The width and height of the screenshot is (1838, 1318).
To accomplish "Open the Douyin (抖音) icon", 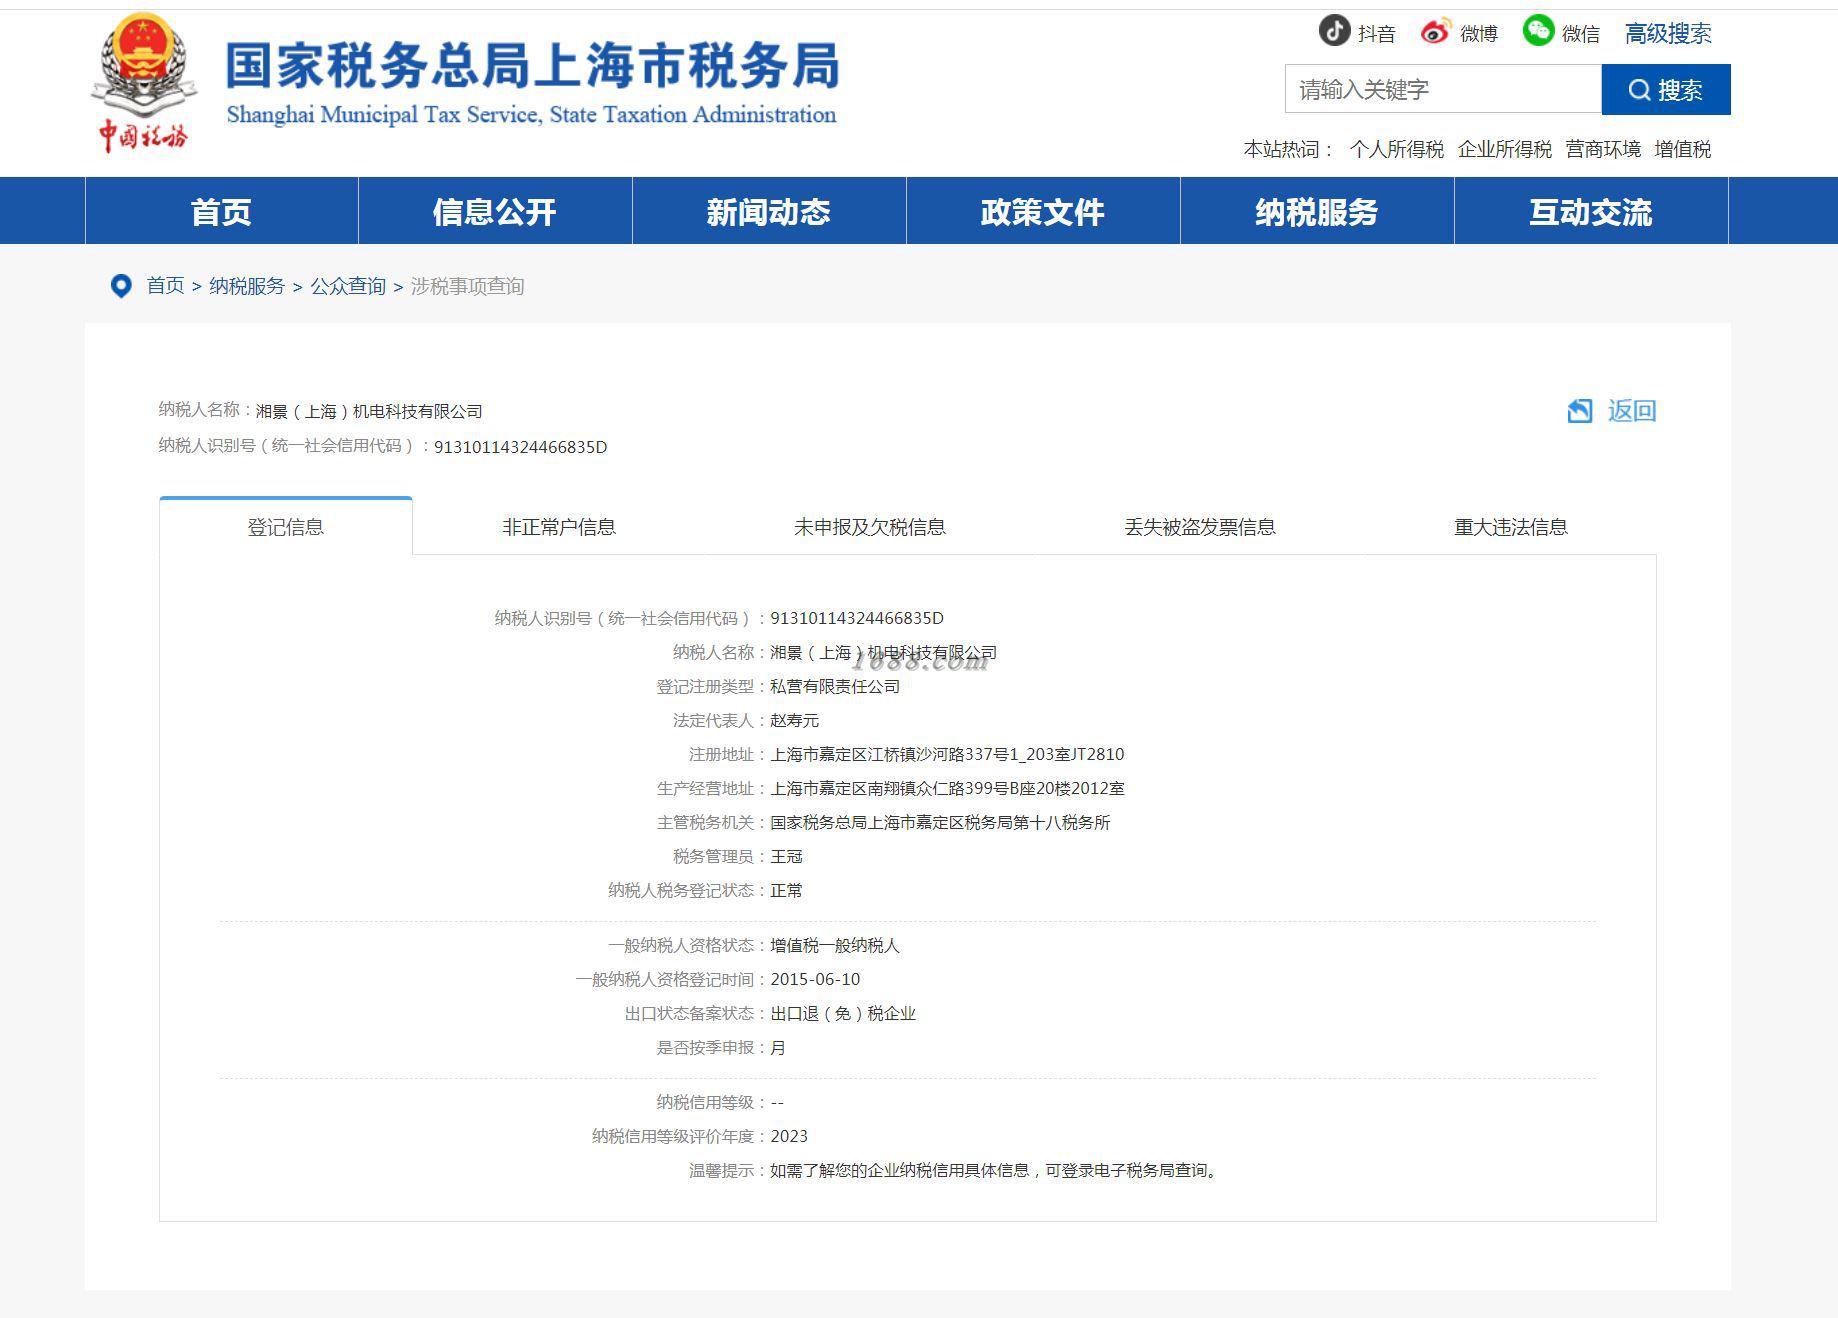I will (x=1334, y=31).
